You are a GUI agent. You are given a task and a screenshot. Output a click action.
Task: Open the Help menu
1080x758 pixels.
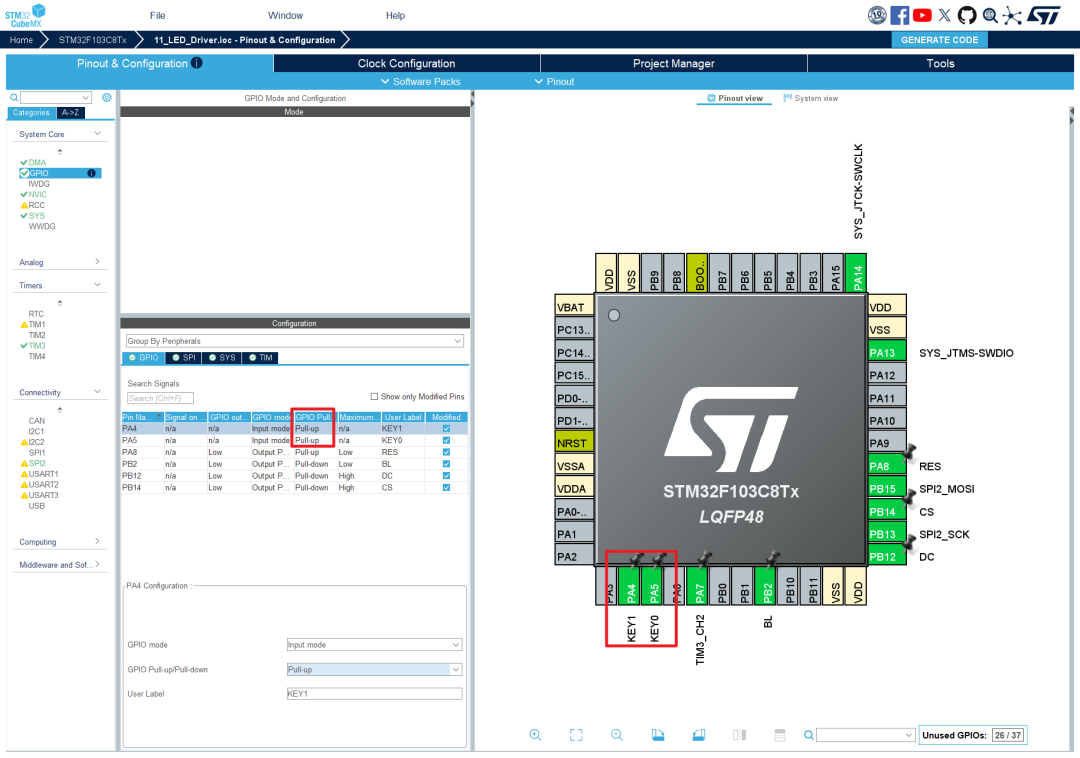click(395, 15)
